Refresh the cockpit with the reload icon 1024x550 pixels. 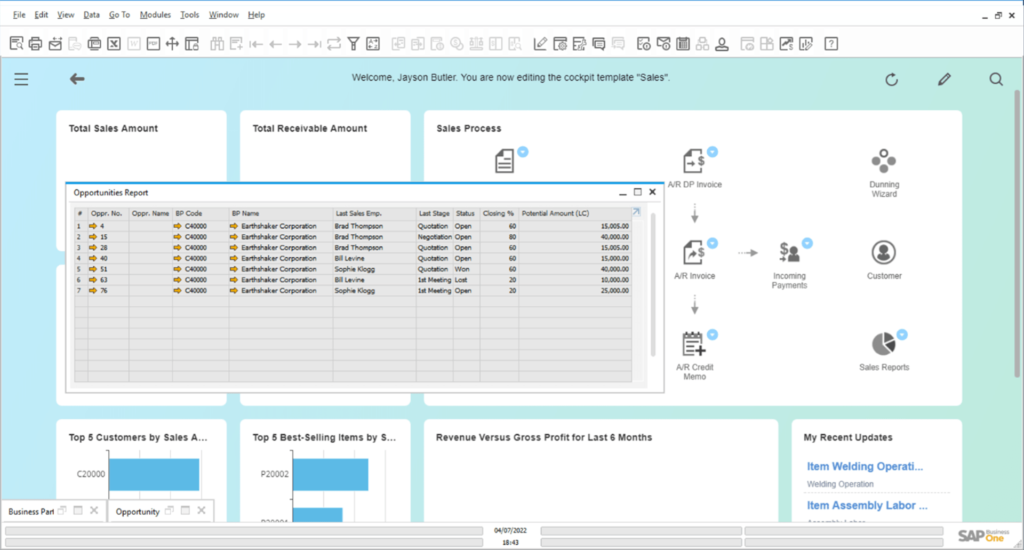(892, 80)
